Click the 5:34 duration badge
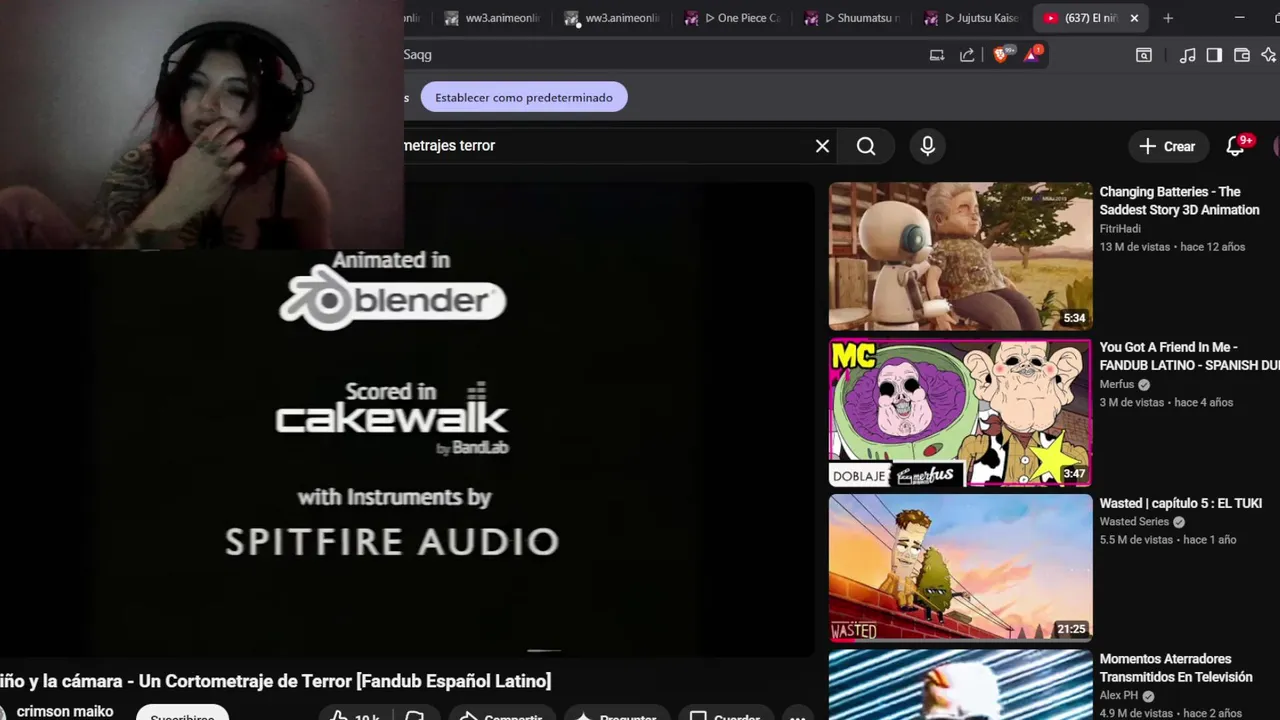The width and height of the screenshot is (1280, 720). [x=1074, y=318]
